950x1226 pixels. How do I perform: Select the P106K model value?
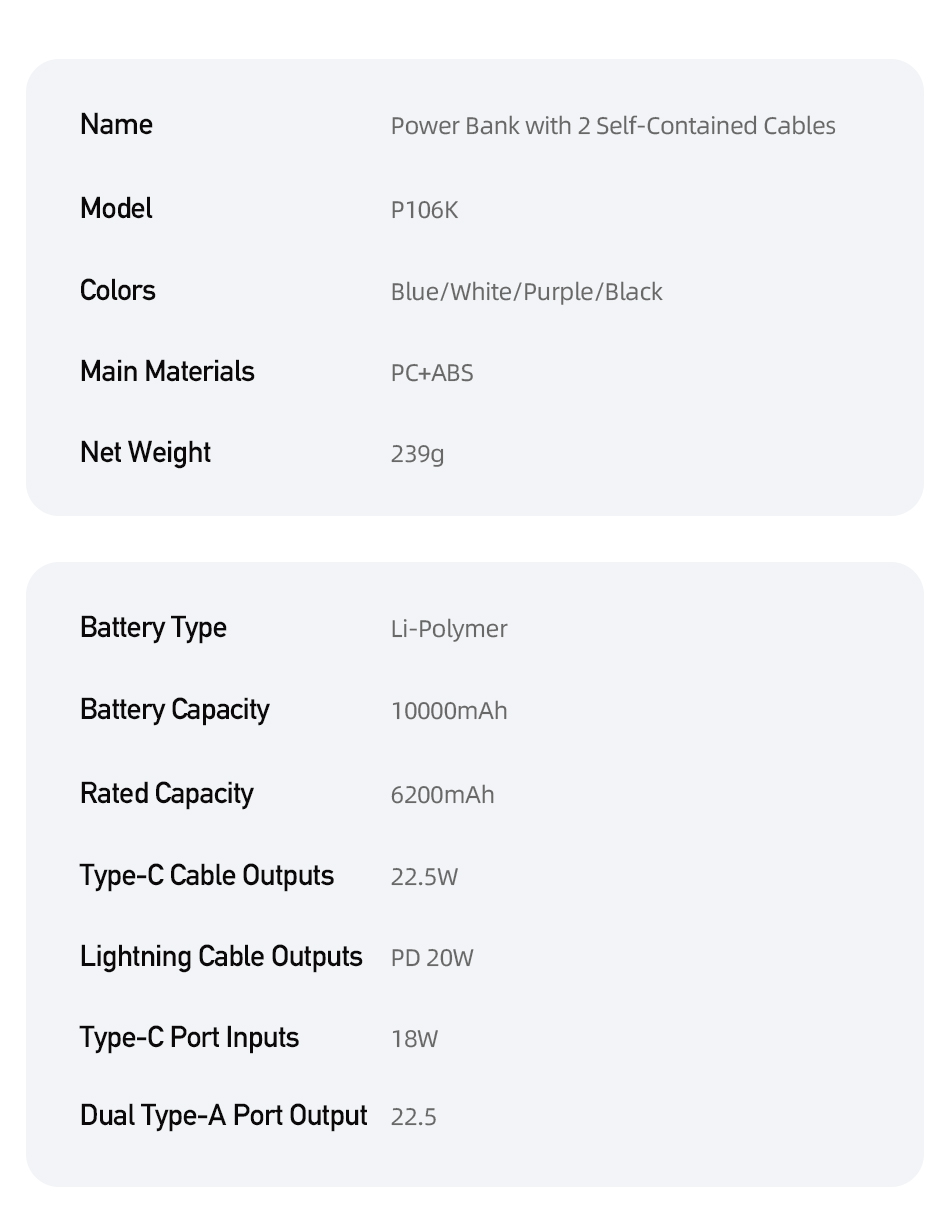tap(424, 210)
